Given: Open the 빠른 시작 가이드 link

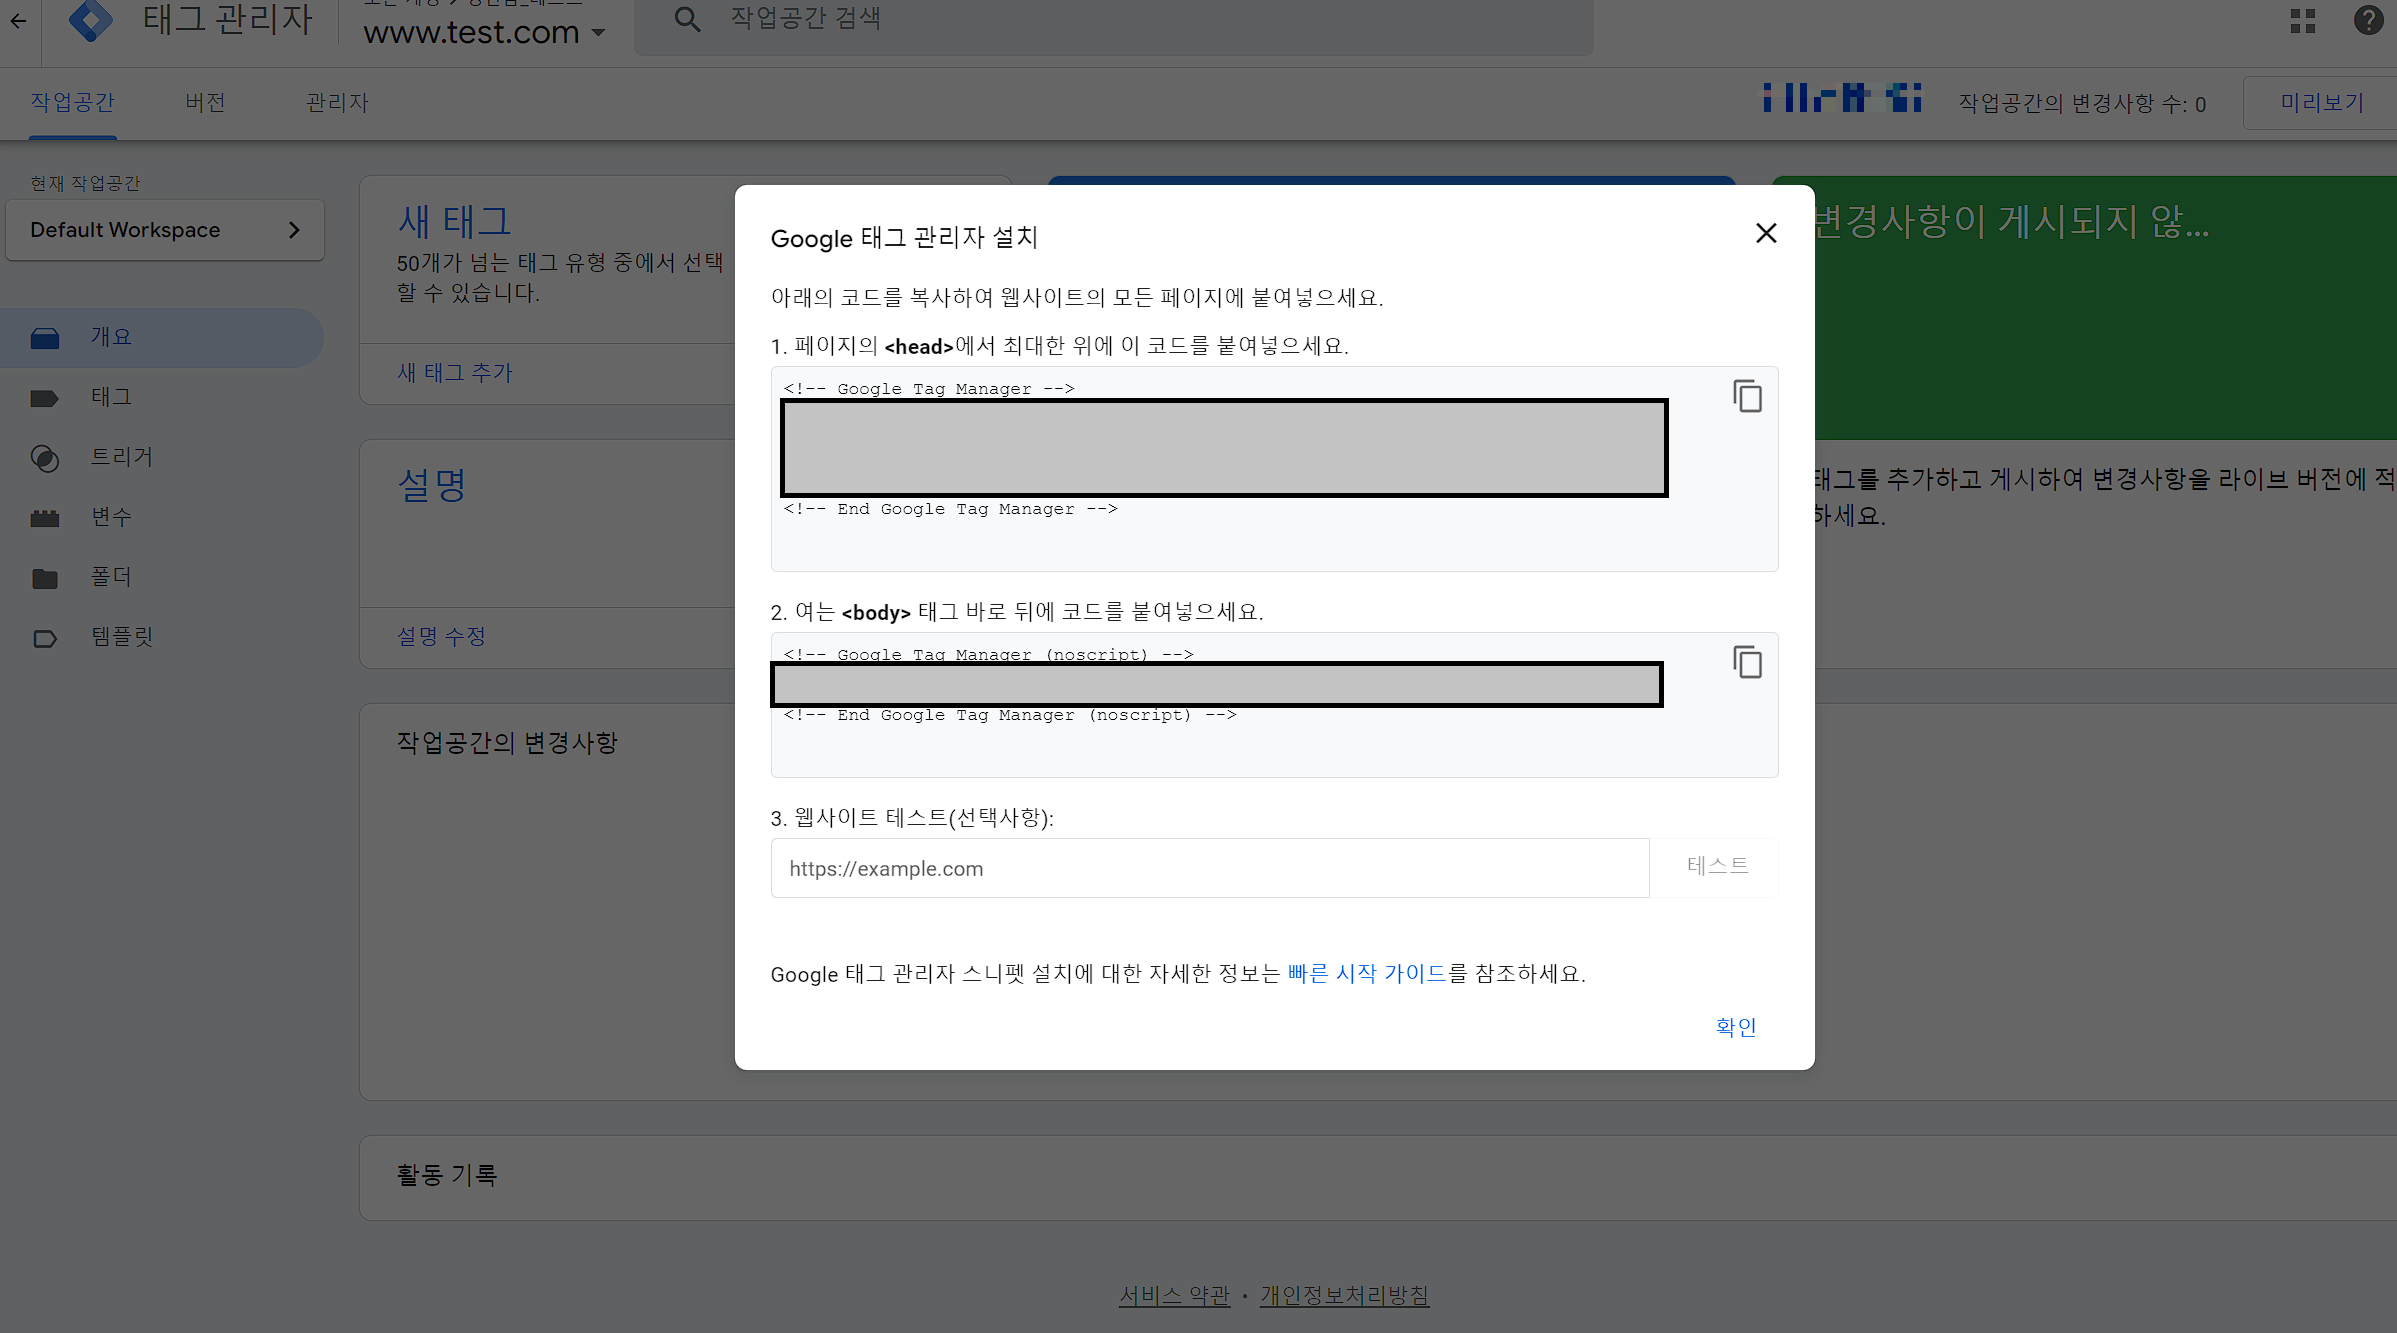Looking at the screenshot, I should pyautogui.click(x=1366, y=974).
